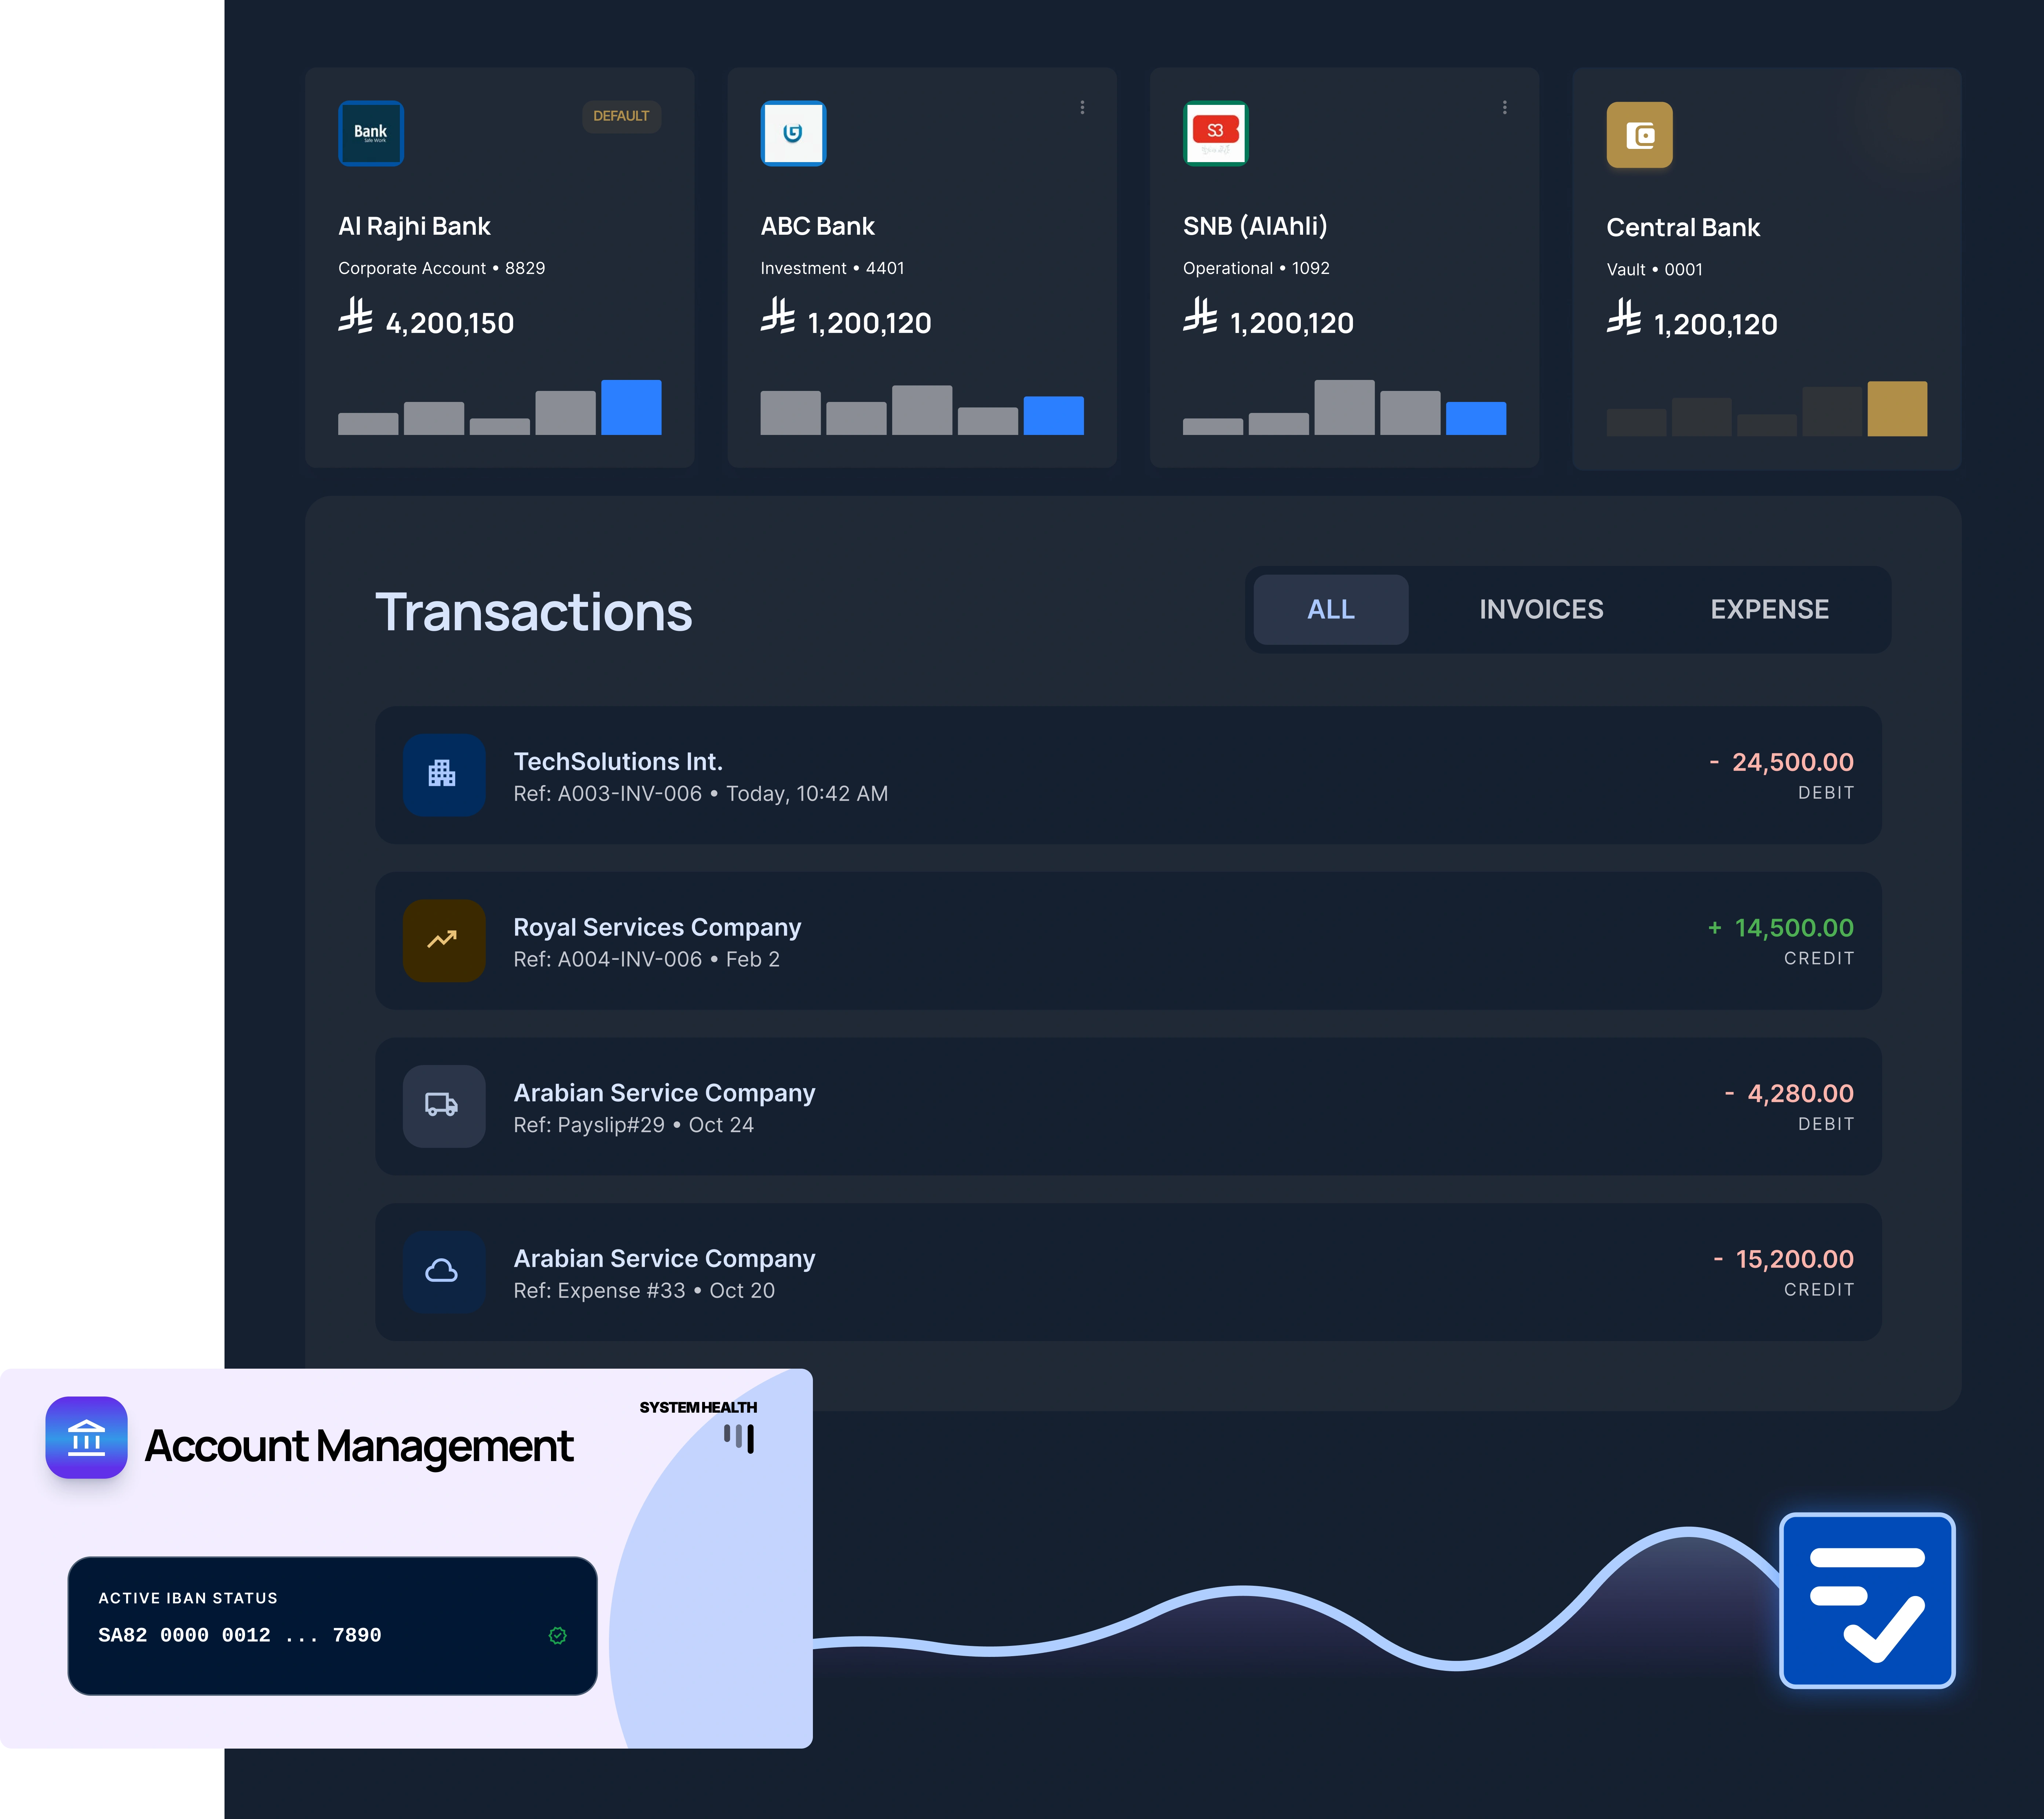Click the blue bar in SNB (AlAhli) chart
Image resolution: width=2044 pixels, height=1819 pixels.
click(1476, 418)
